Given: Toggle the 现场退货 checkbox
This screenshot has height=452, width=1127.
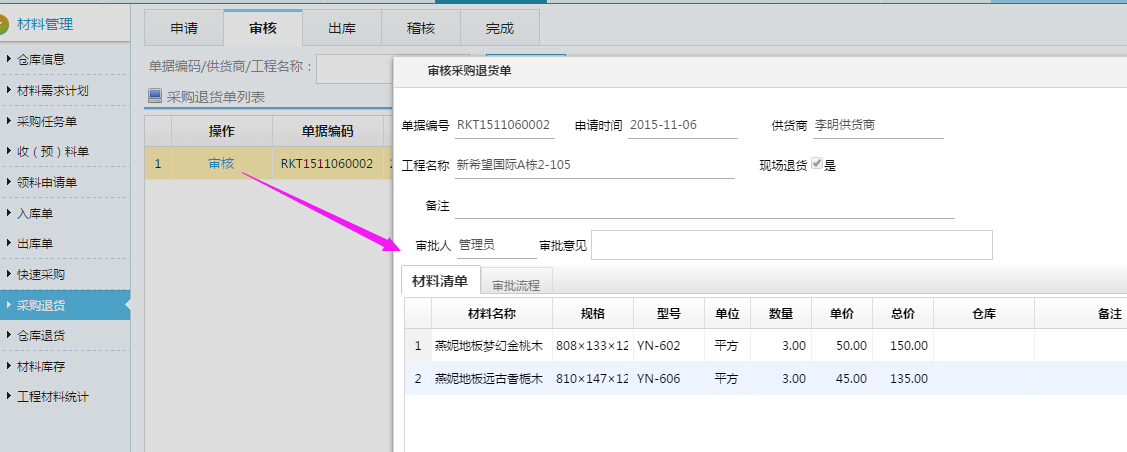Looking at the screenshot, I should [x=816, y=164].
